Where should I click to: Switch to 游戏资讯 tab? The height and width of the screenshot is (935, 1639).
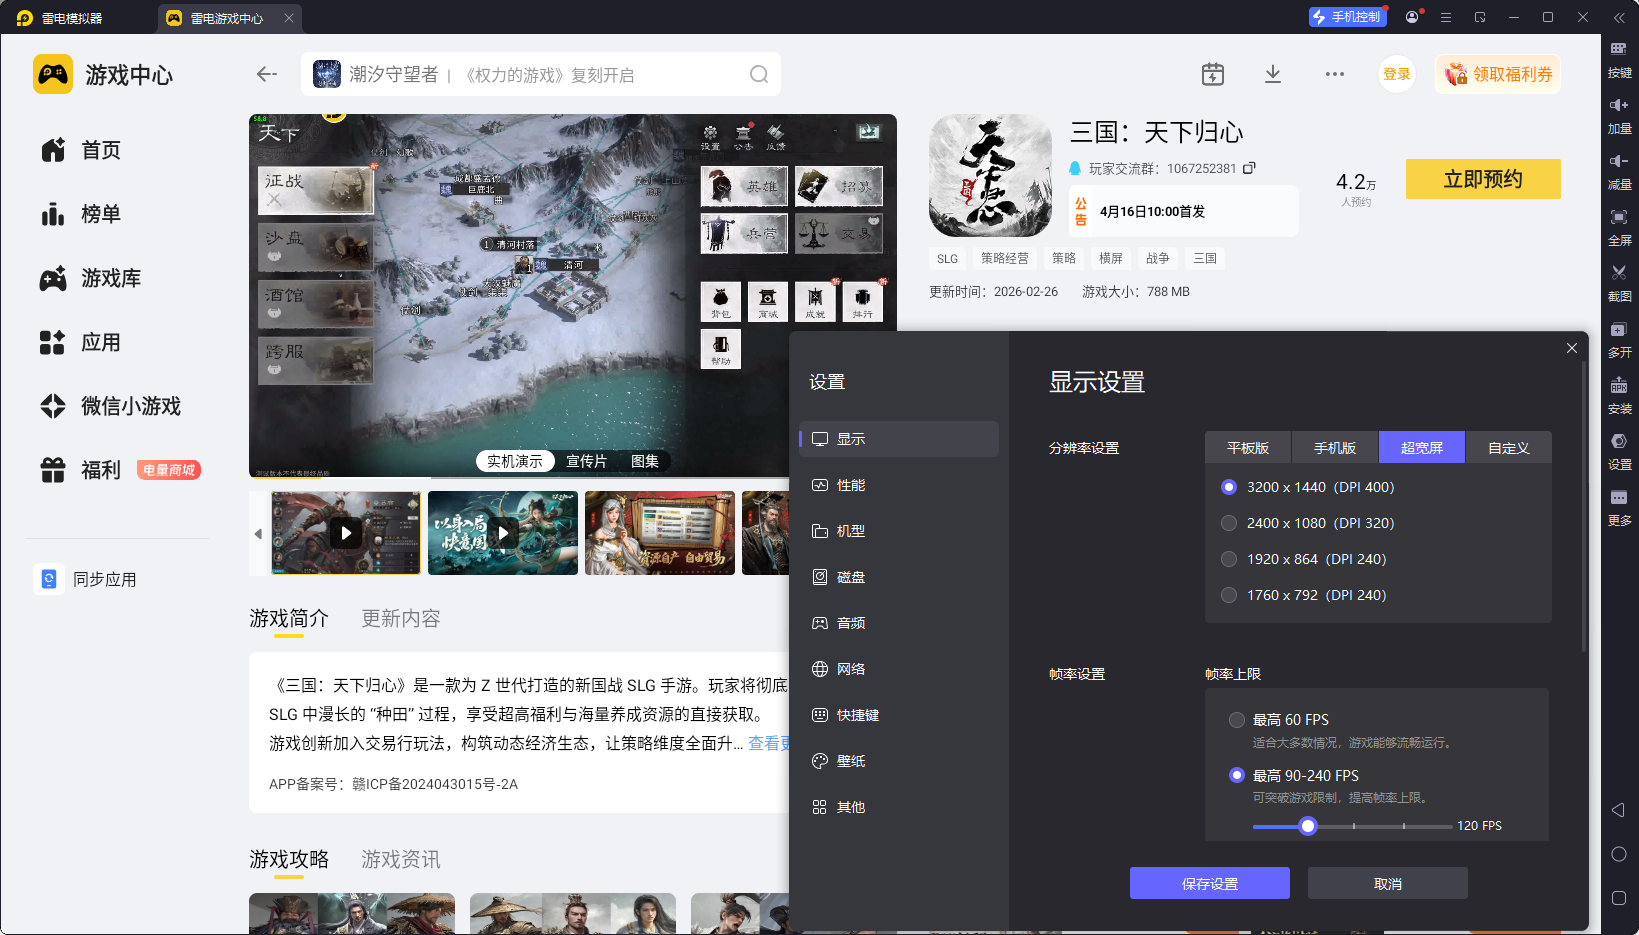click(401, 860)
